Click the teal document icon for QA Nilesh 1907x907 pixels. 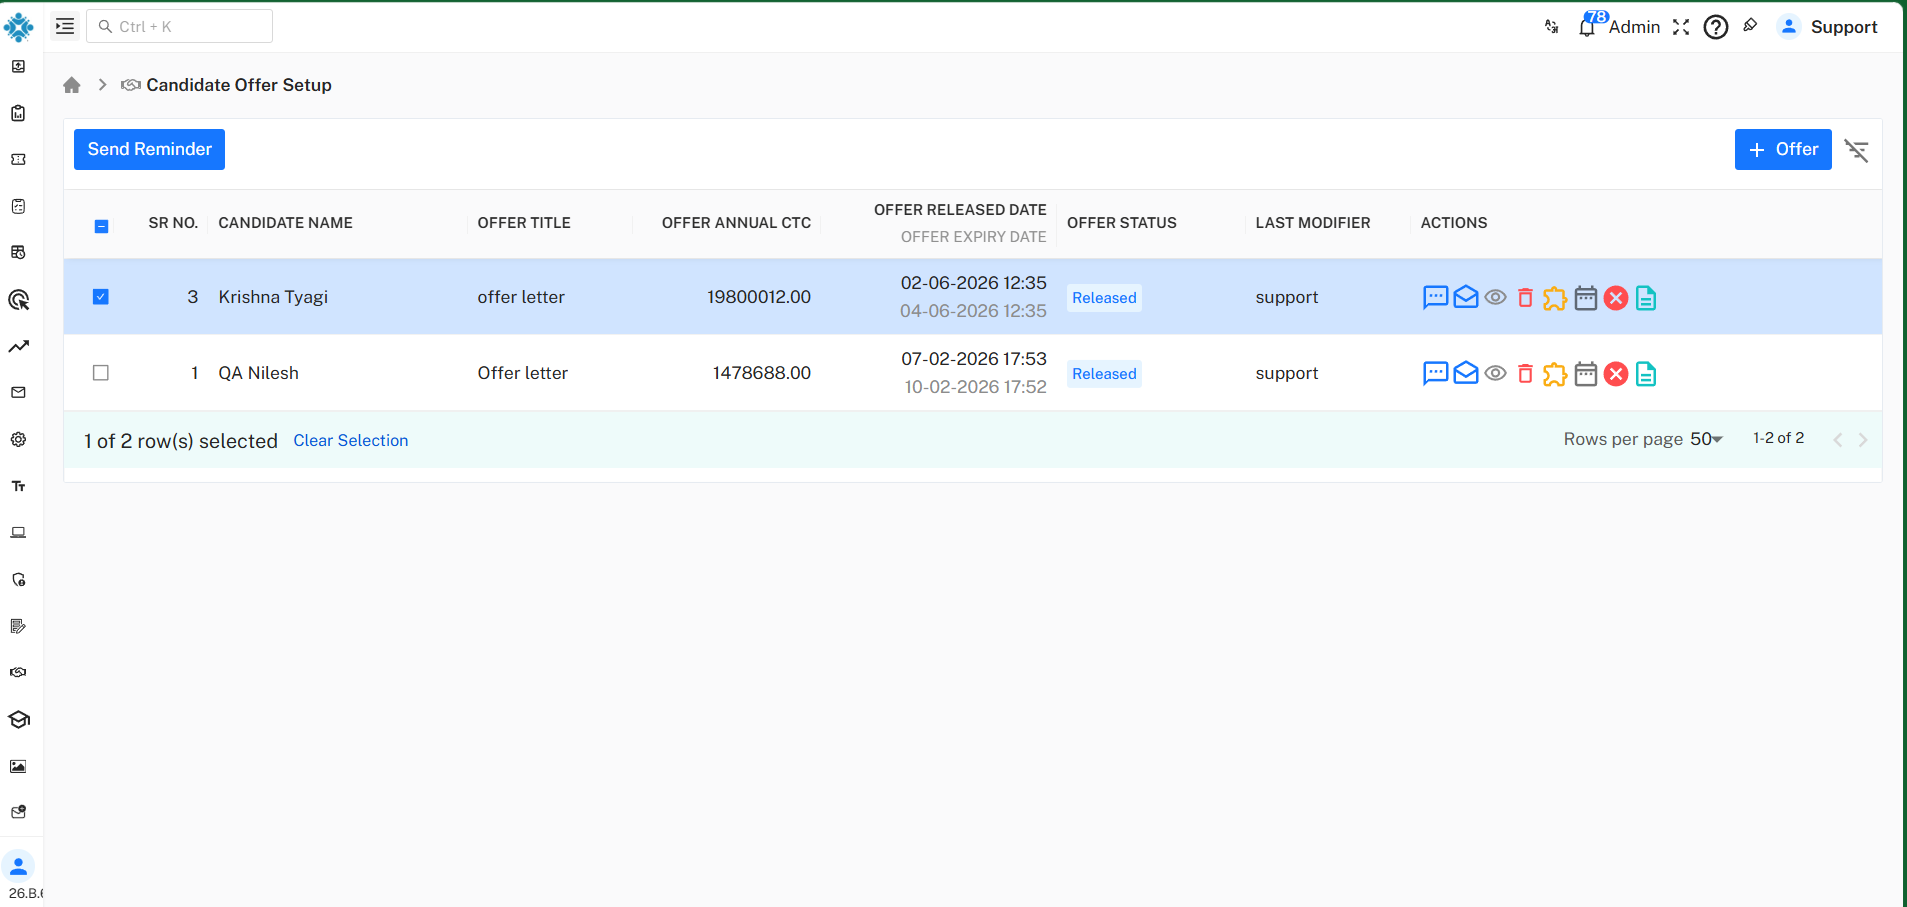1646,374
